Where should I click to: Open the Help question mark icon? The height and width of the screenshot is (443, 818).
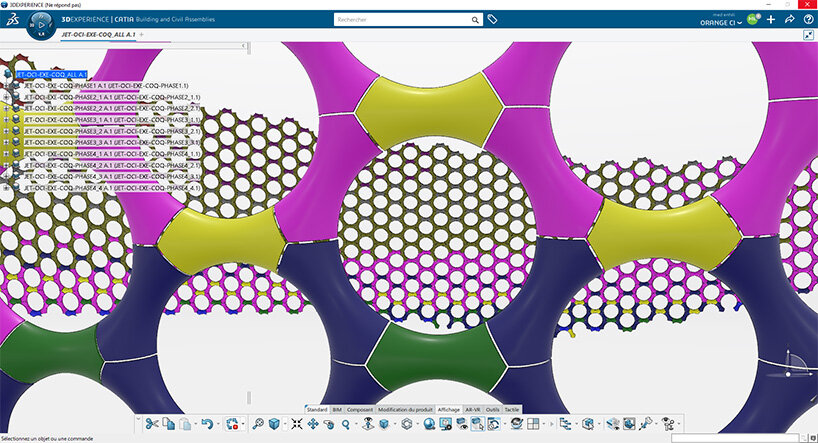click(808, 19)
